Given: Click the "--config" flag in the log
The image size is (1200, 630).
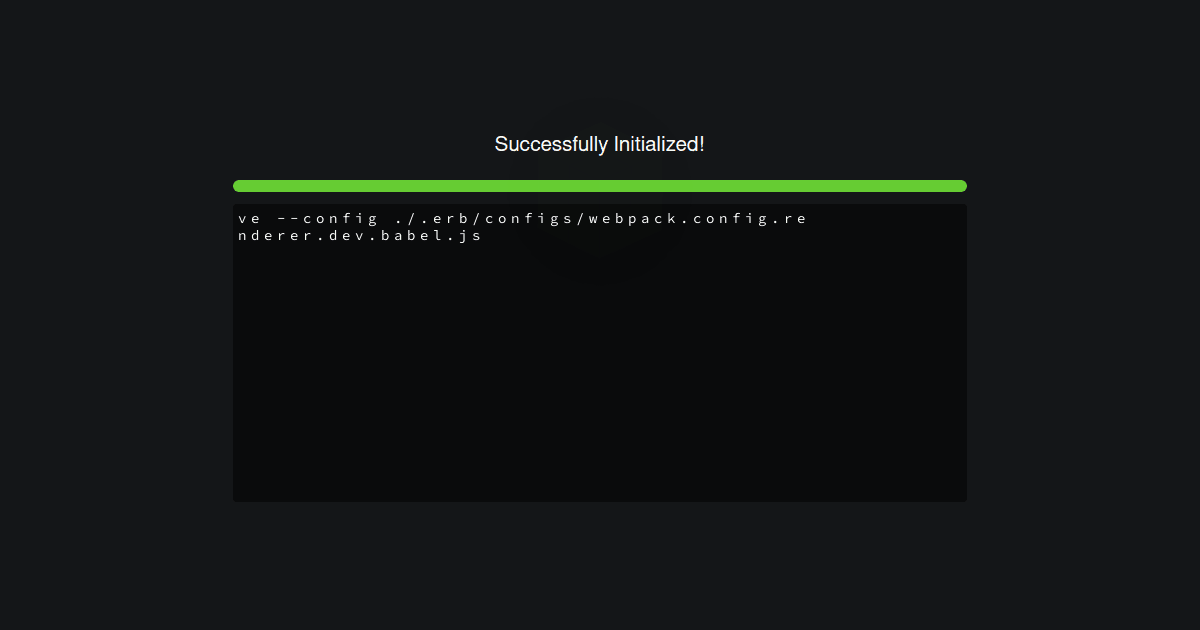Looking at the screenshot, I should click(x=327, y=218).
